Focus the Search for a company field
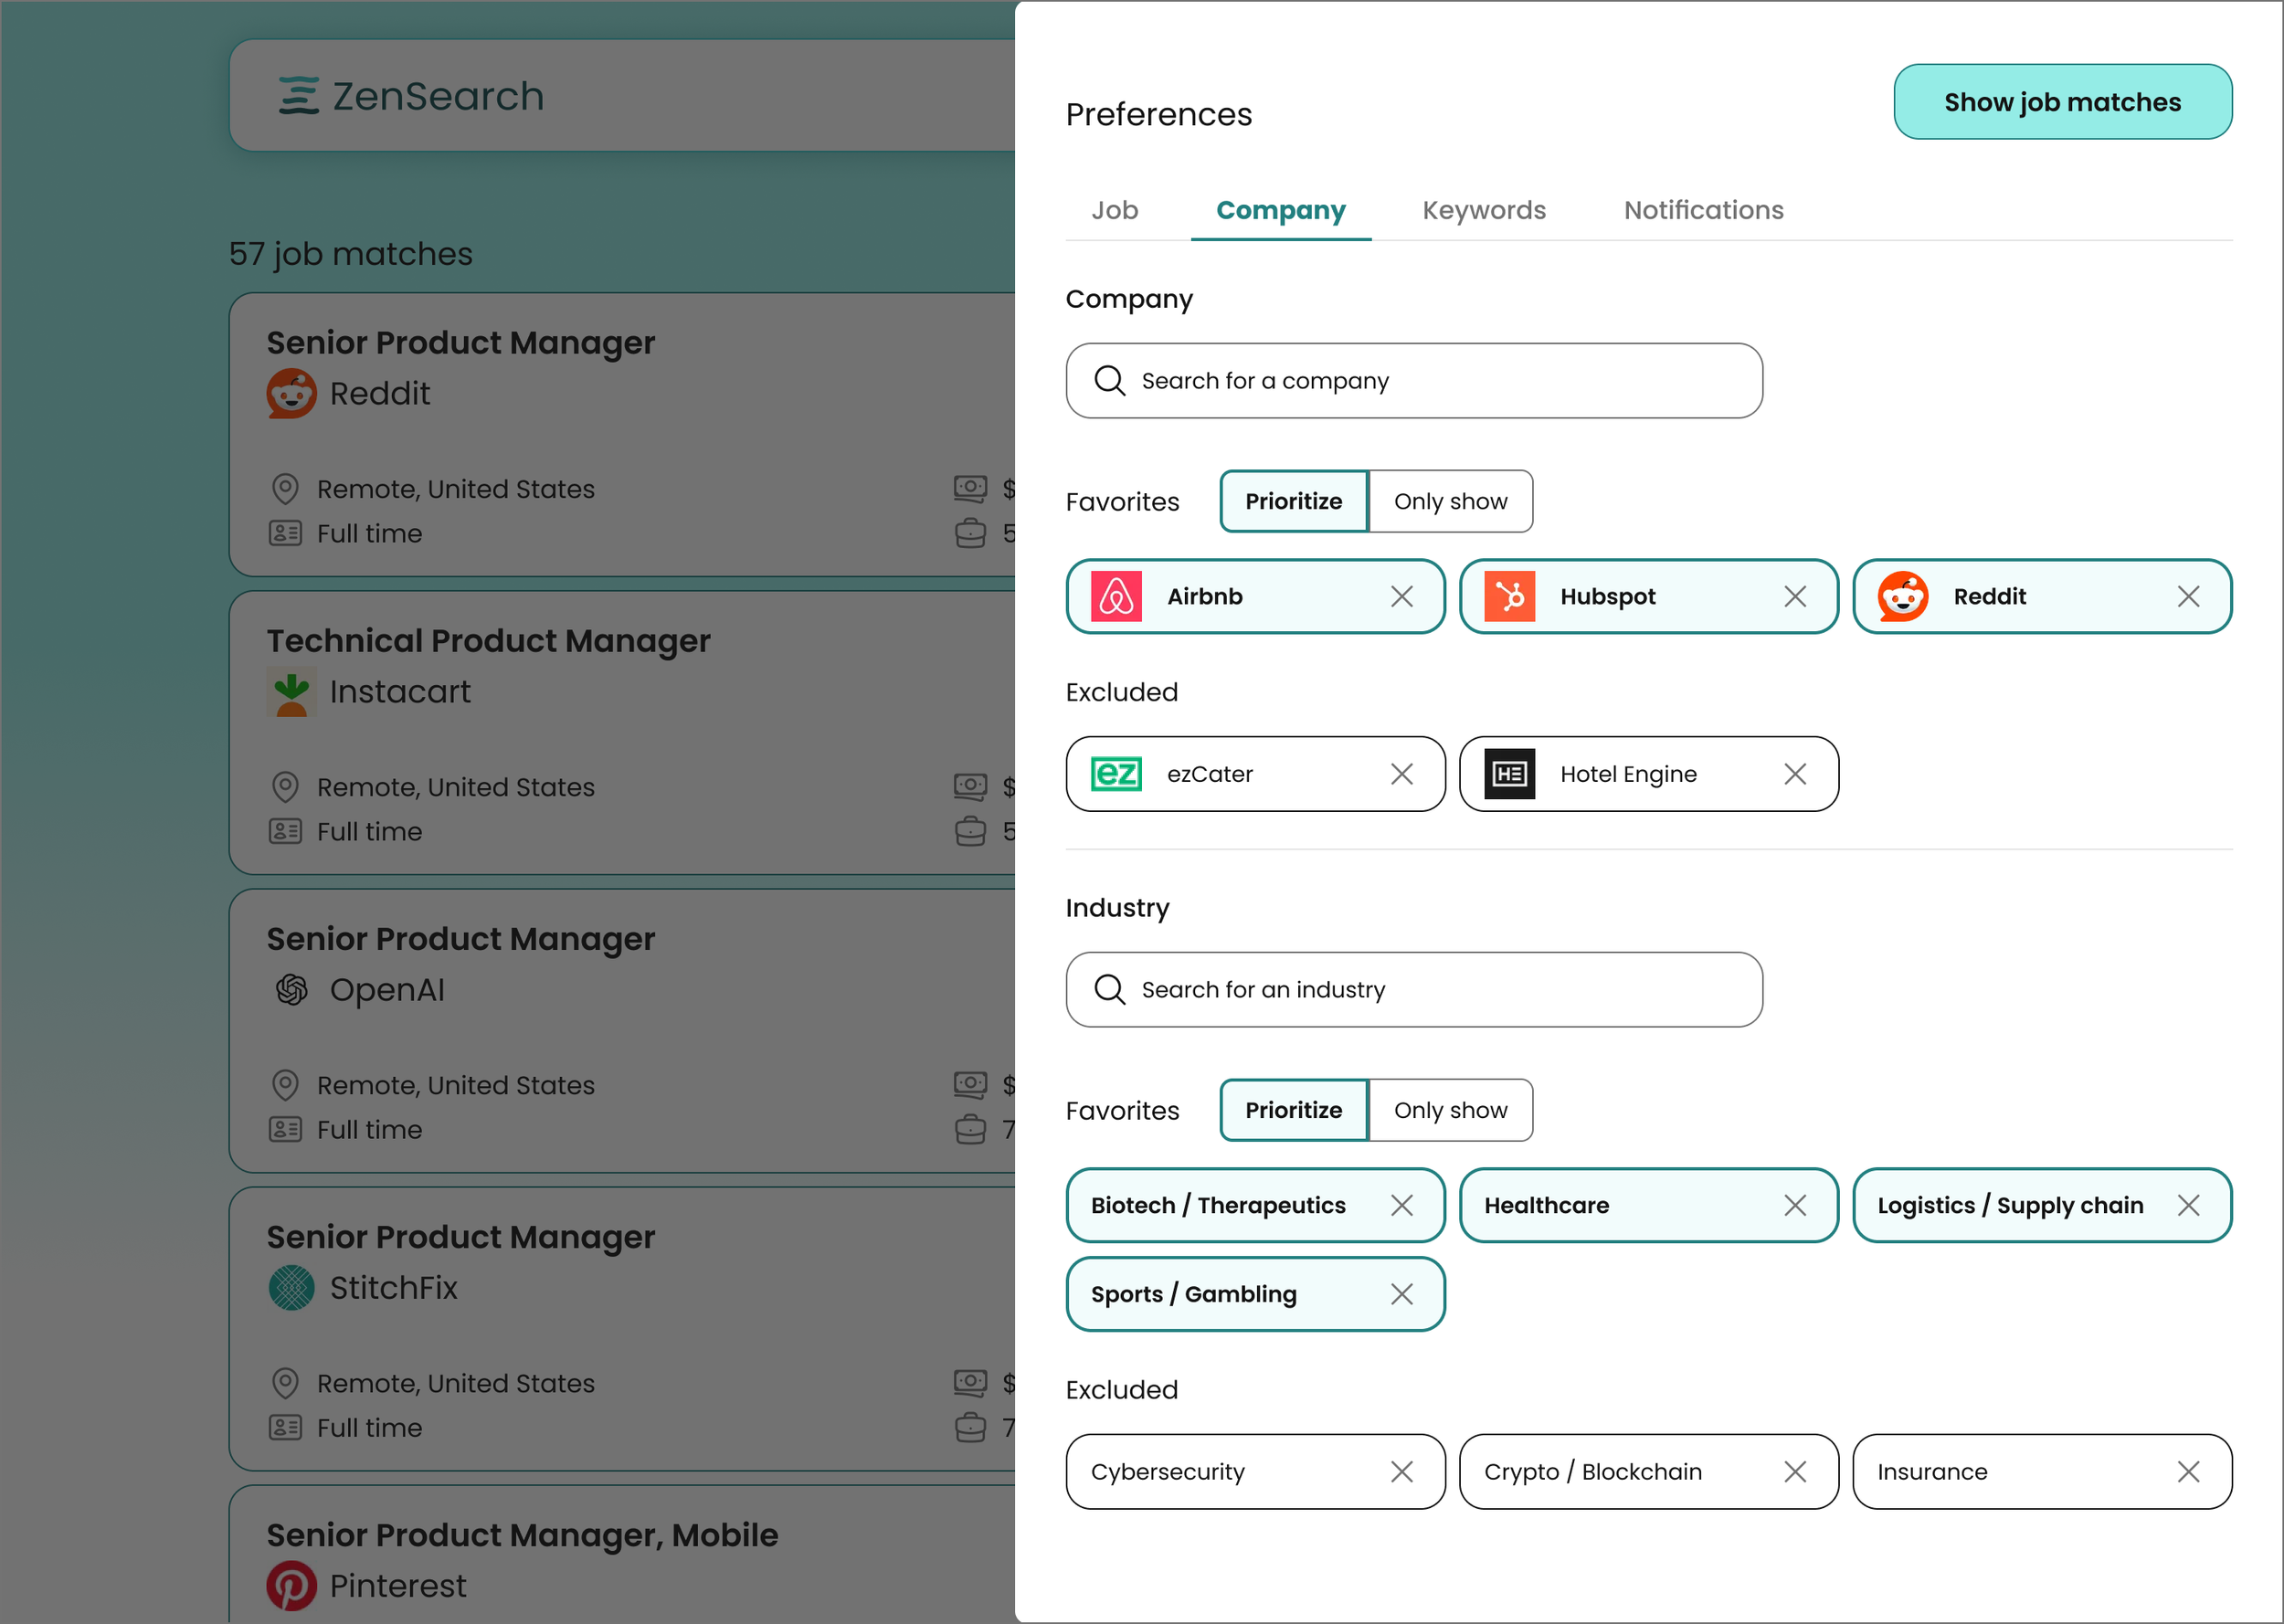2284x1624 pixels. point(1412,381)
